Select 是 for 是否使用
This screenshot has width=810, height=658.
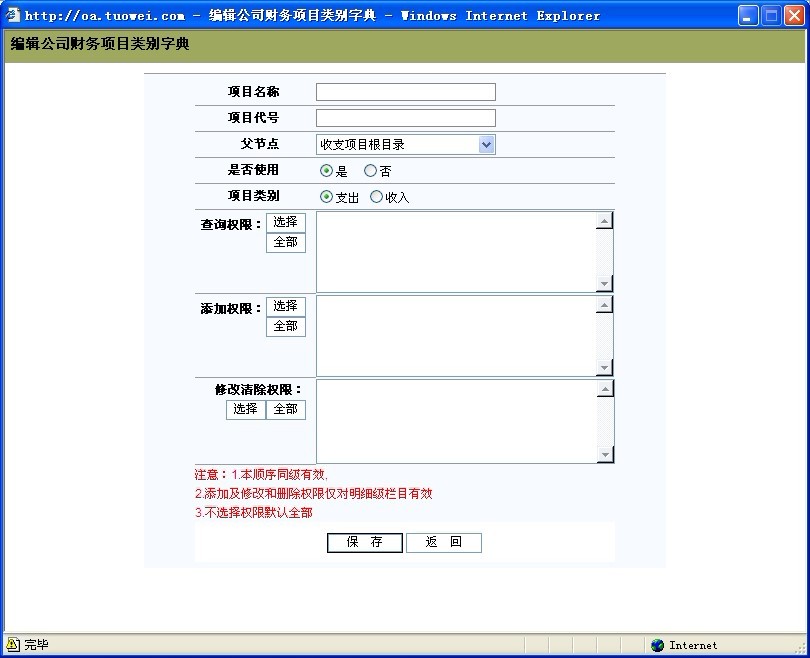(326, 171)
